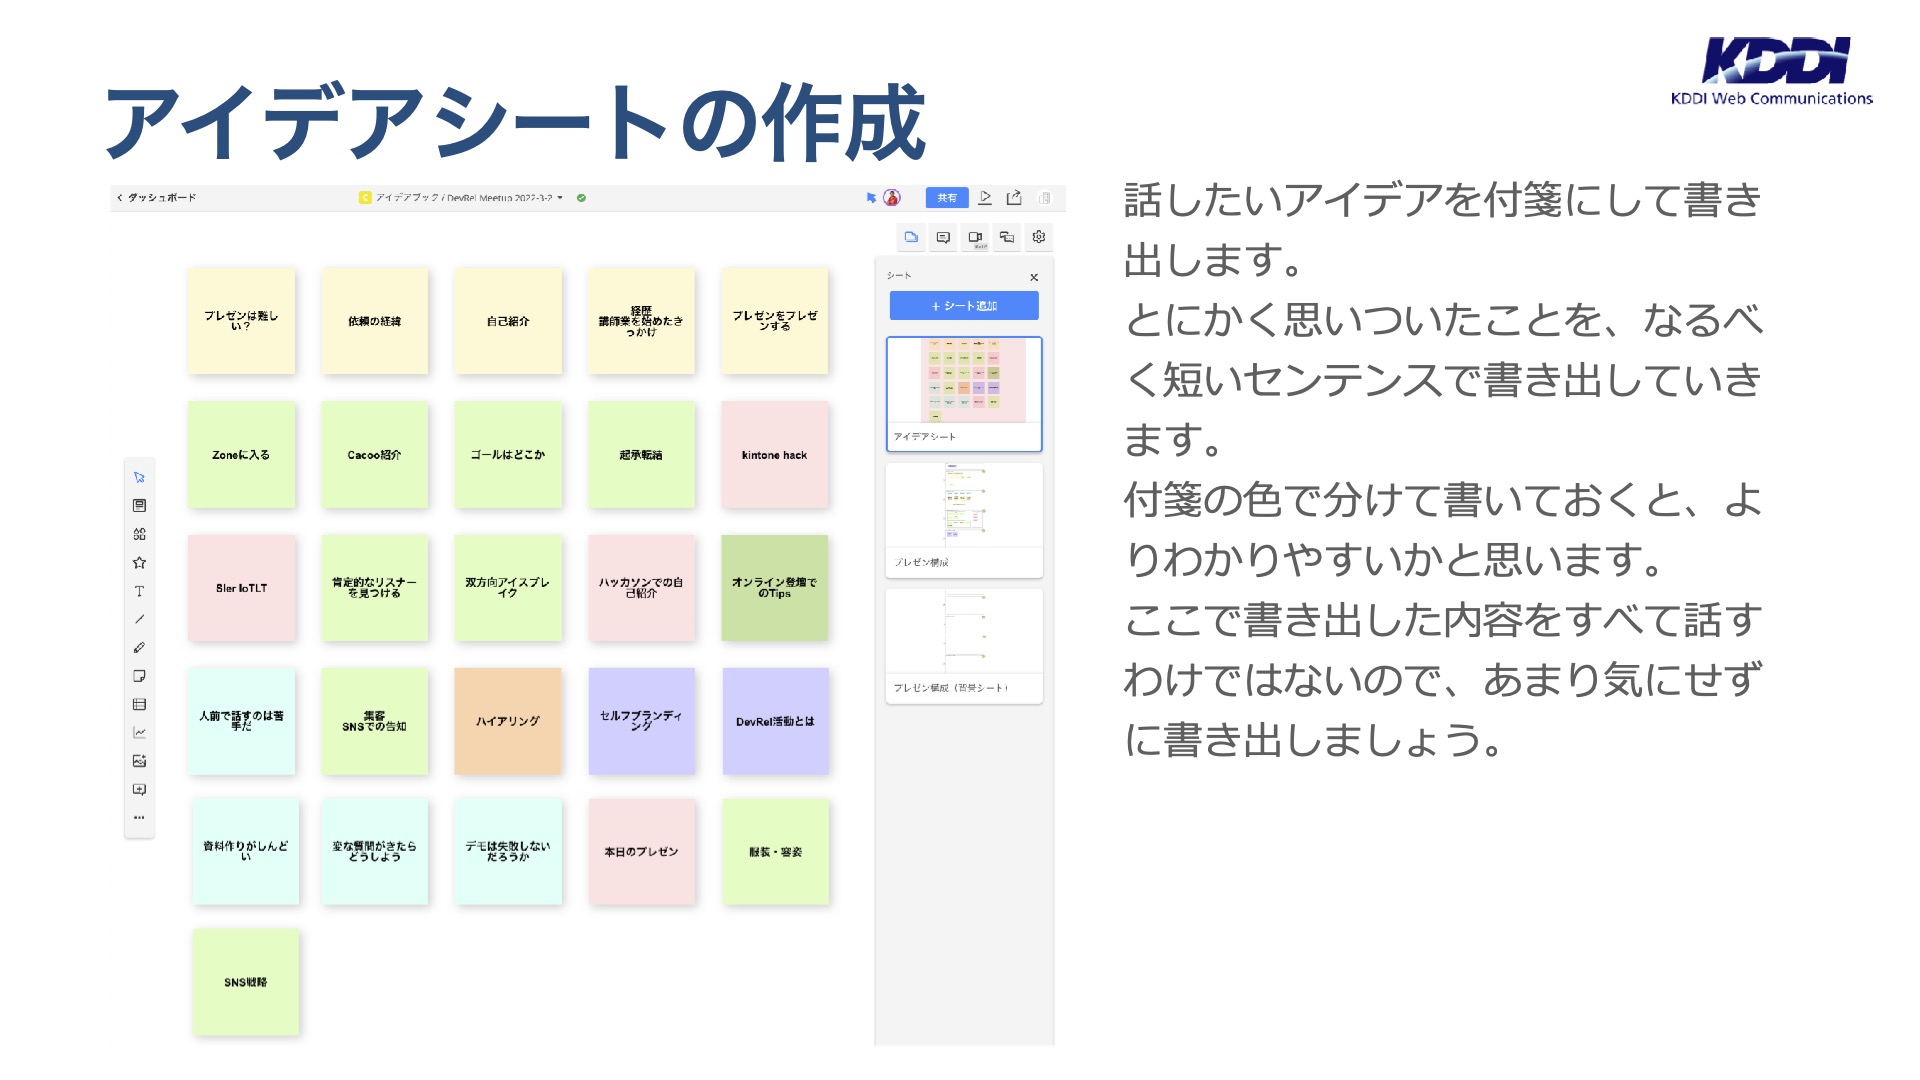1920x1080 pixels.
Task: Select the プレゼン構成 sheet thumbnail
Action: click(964, 520)
